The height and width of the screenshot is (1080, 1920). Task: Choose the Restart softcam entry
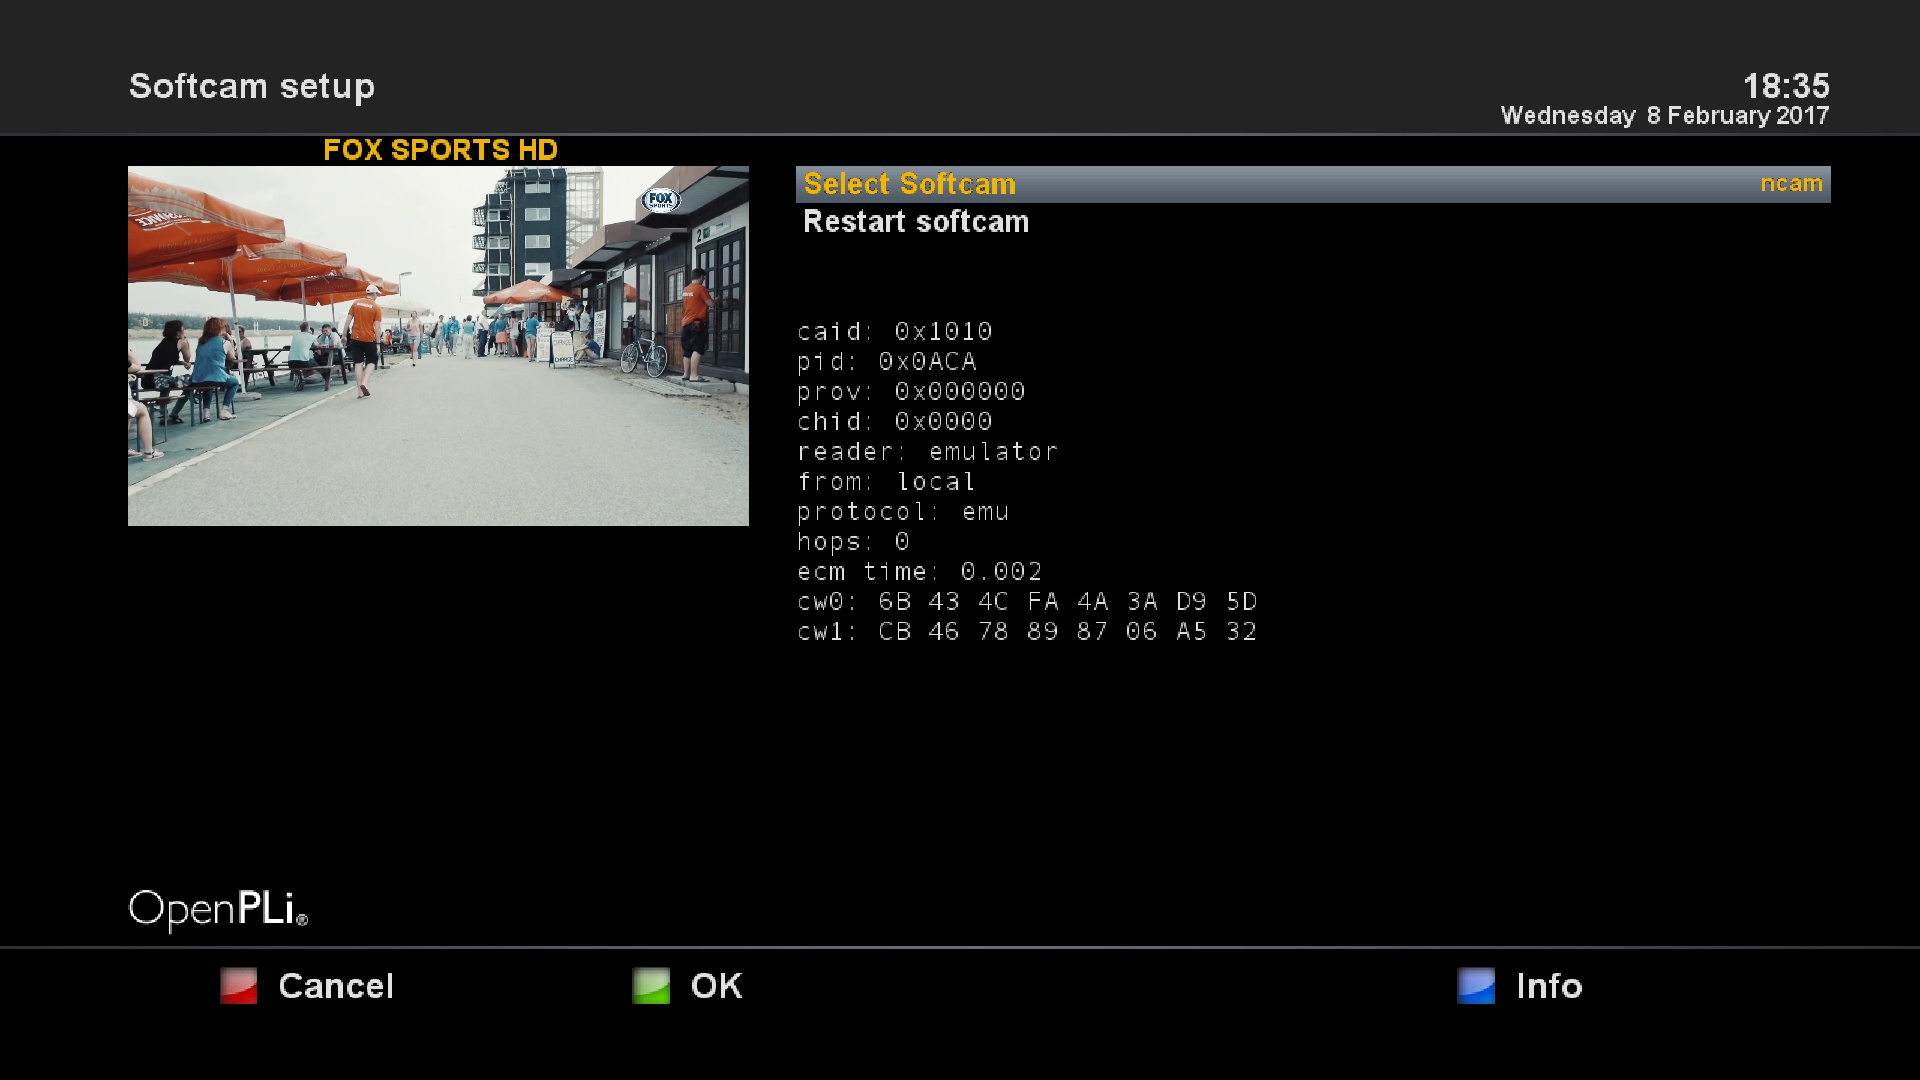coord(915,222)
